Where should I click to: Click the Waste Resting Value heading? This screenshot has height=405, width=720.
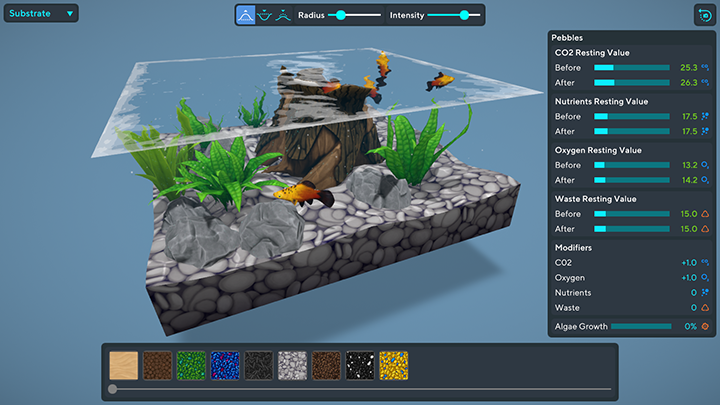click(596, 199)
